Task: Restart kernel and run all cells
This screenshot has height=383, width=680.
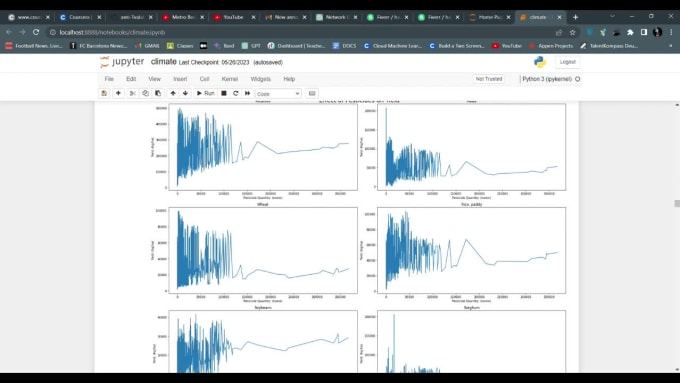Action: (248, 93)
